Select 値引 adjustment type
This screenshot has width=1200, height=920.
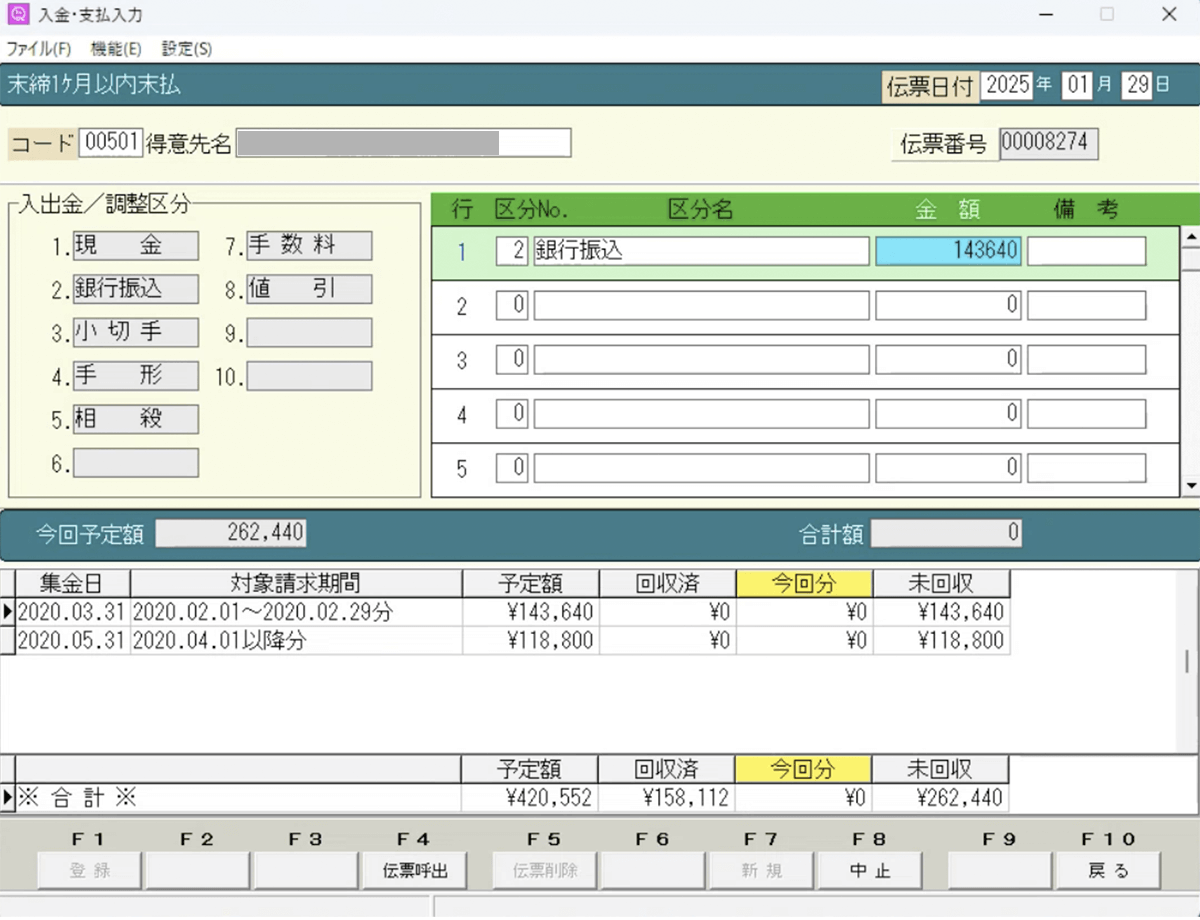309,289
